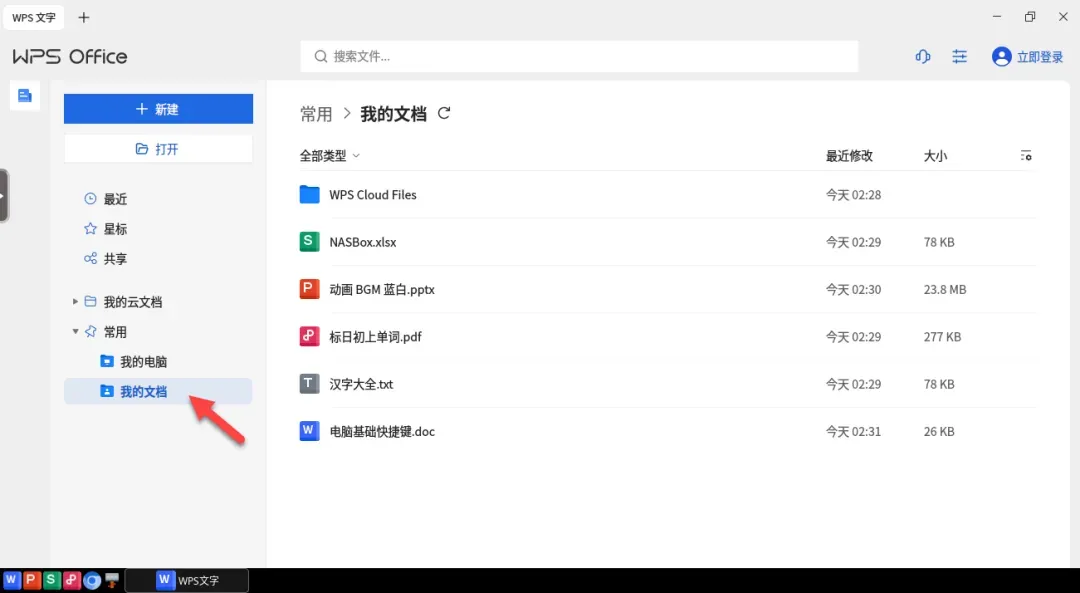The width and height of the screenshot is (1080, 593).
Task: Launch WPS Presentation from taskbar P icon
Action: [31, 580]
